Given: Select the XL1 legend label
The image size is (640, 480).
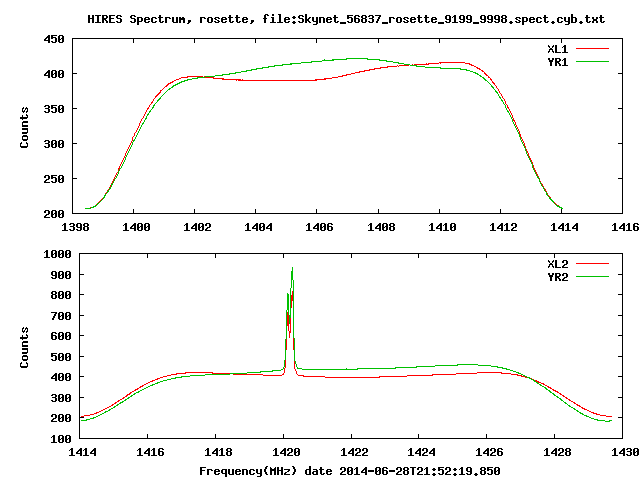Looking at the screenshot, I should point(558,49).
